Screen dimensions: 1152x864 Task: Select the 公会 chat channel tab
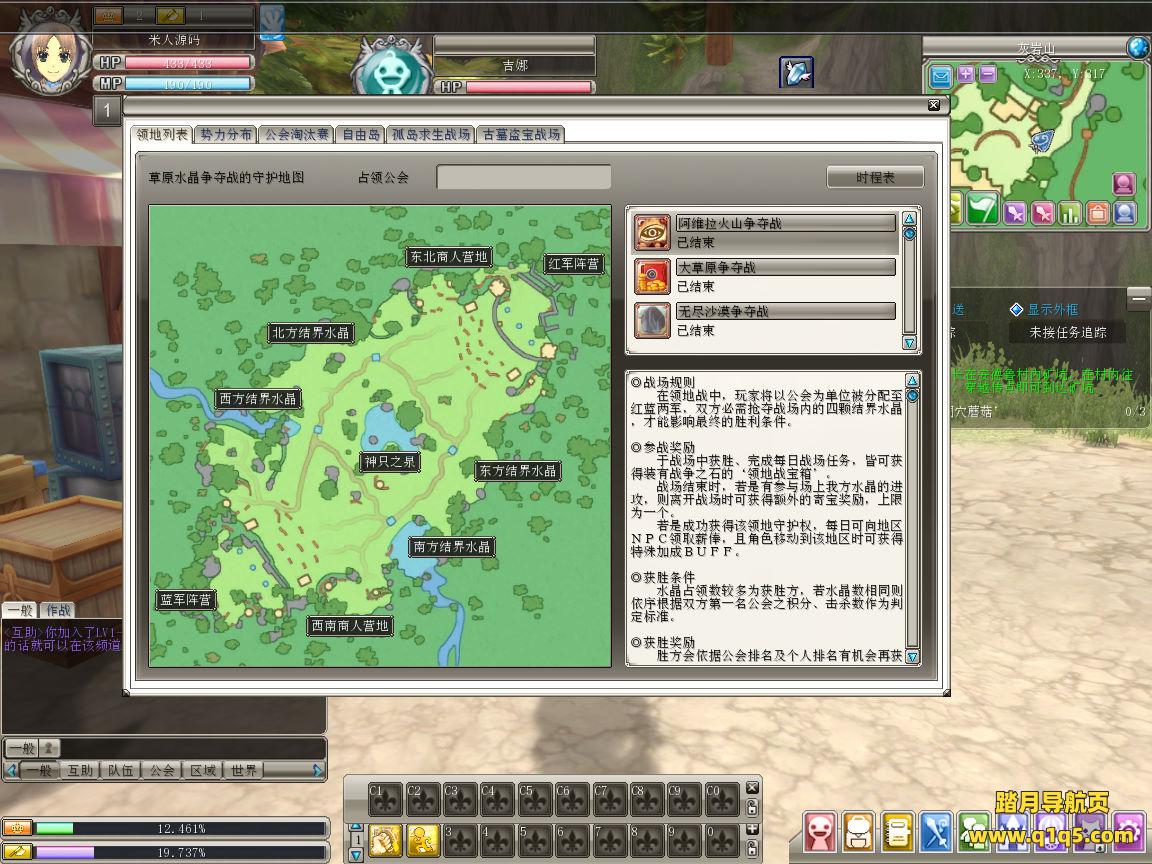(x=162, y=770)
